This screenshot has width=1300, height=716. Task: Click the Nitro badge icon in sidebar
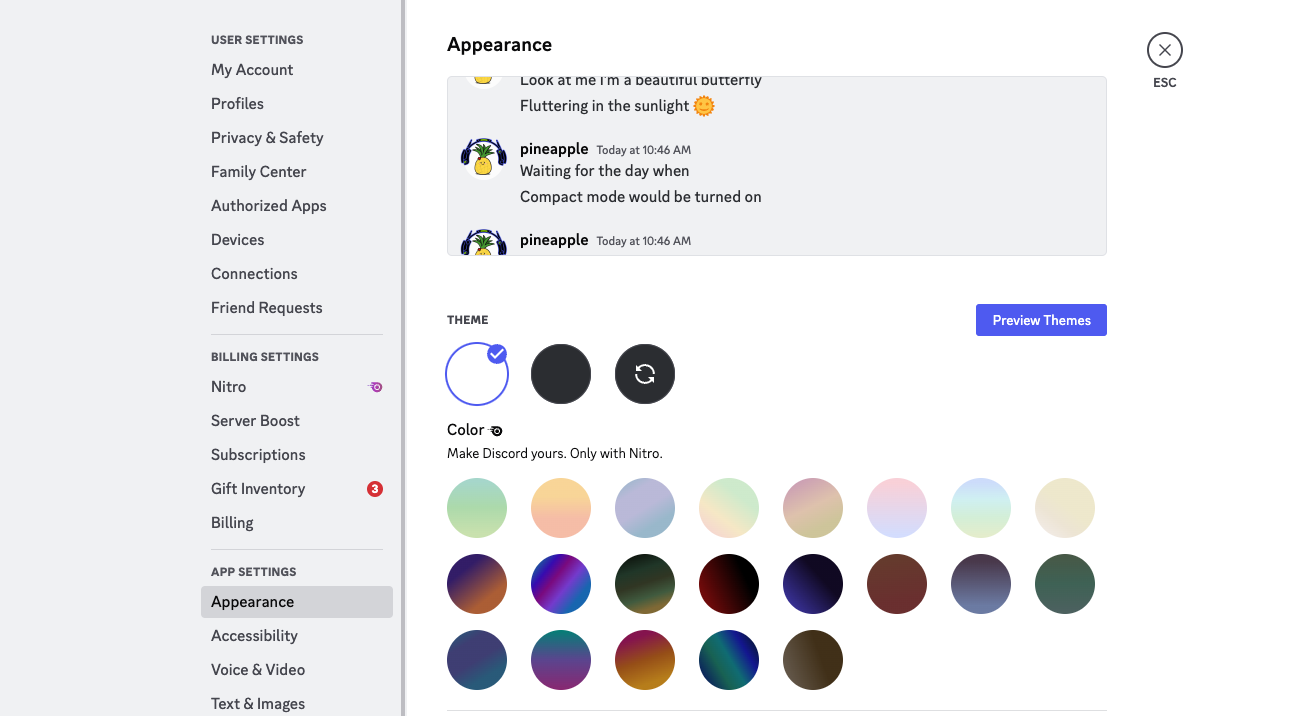pyautogui.click(x=376, y=387)
